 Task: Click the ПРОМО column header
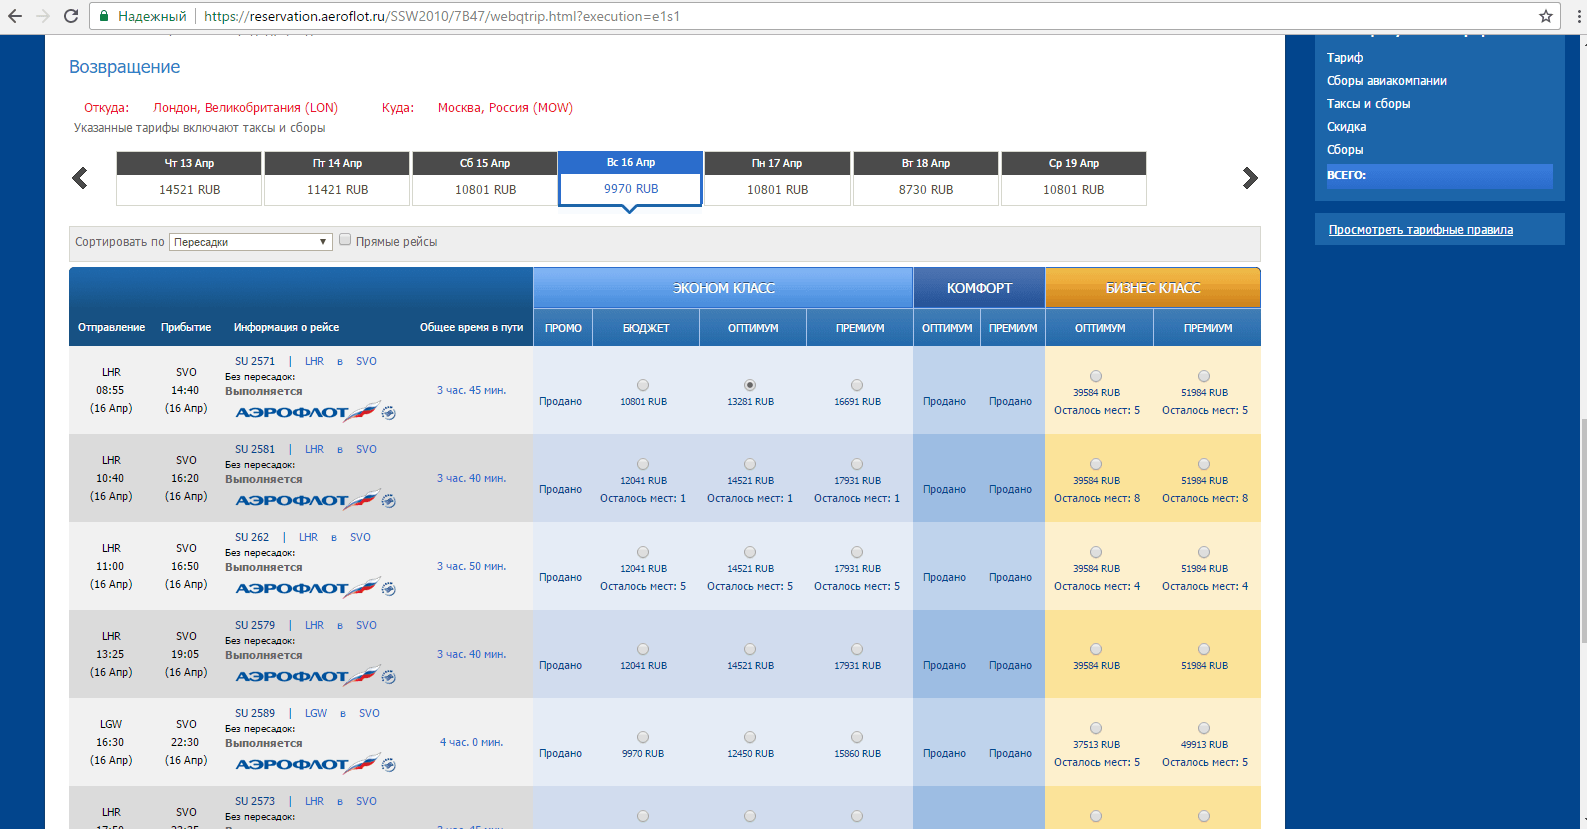[x=563, y=328]
